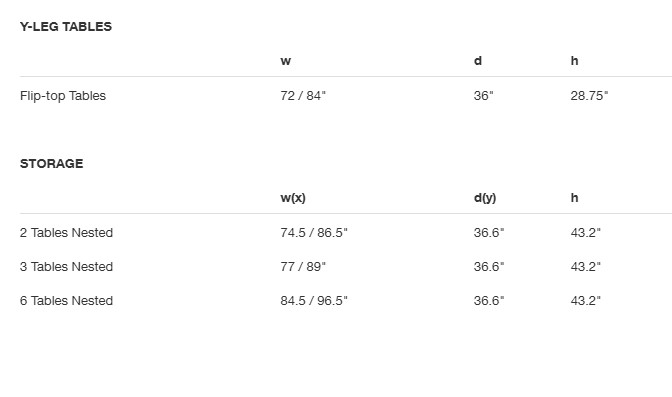The image size is (672, 397).
Task: Click the d(y) column header in Storage
Action: click(x=485, y=198)
